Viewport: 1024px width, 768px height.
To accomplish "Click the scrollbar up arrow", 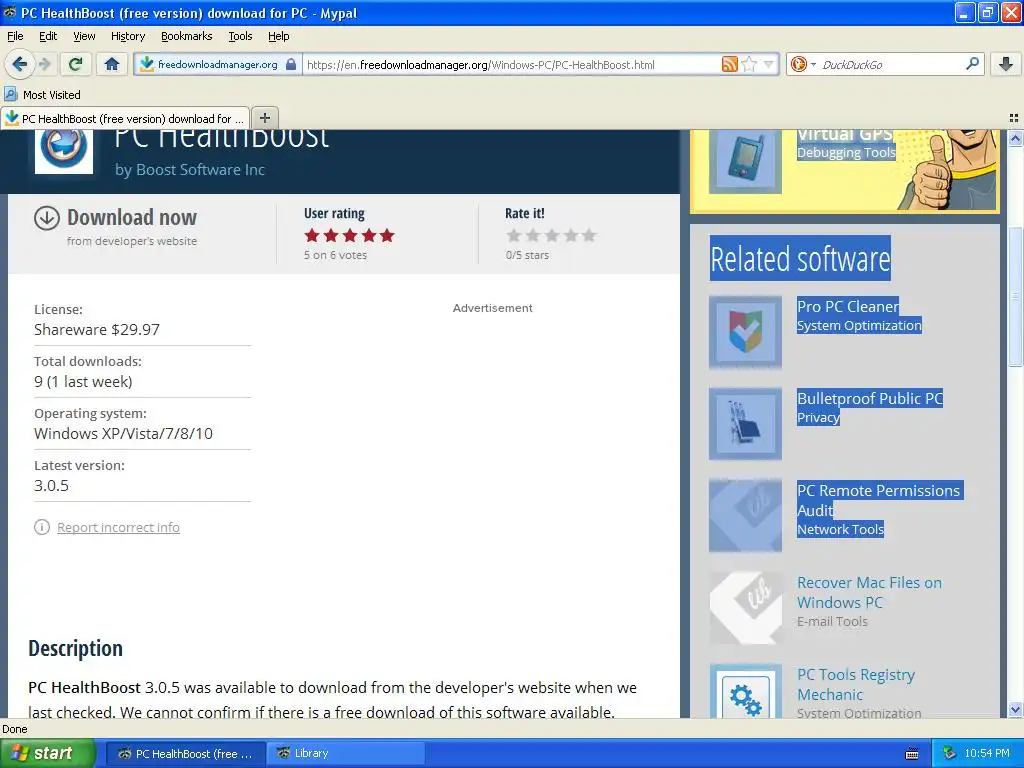I will coord(1015,138).
